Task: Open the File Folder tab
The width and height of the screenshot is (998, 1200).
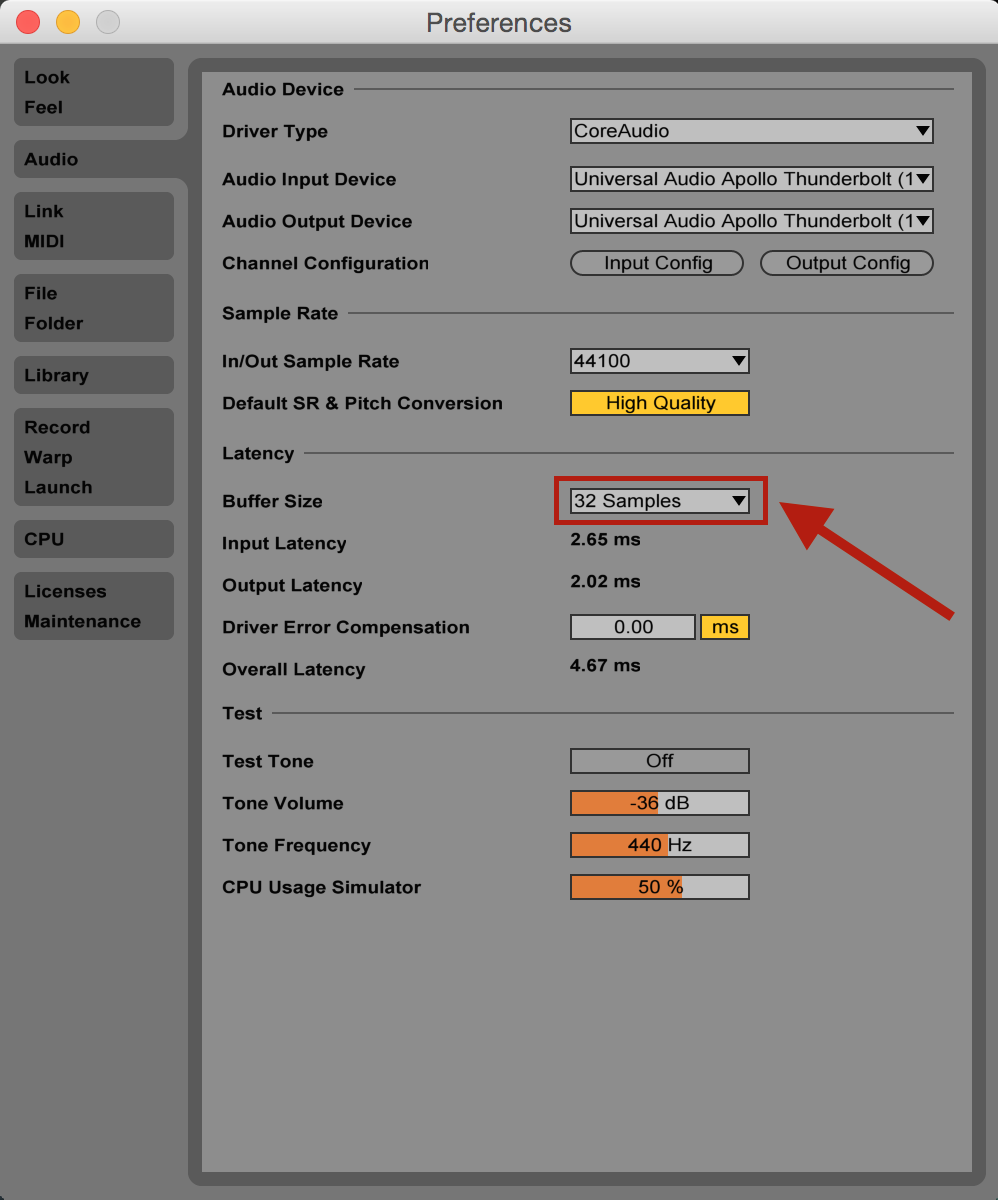Action: [93, 308]
